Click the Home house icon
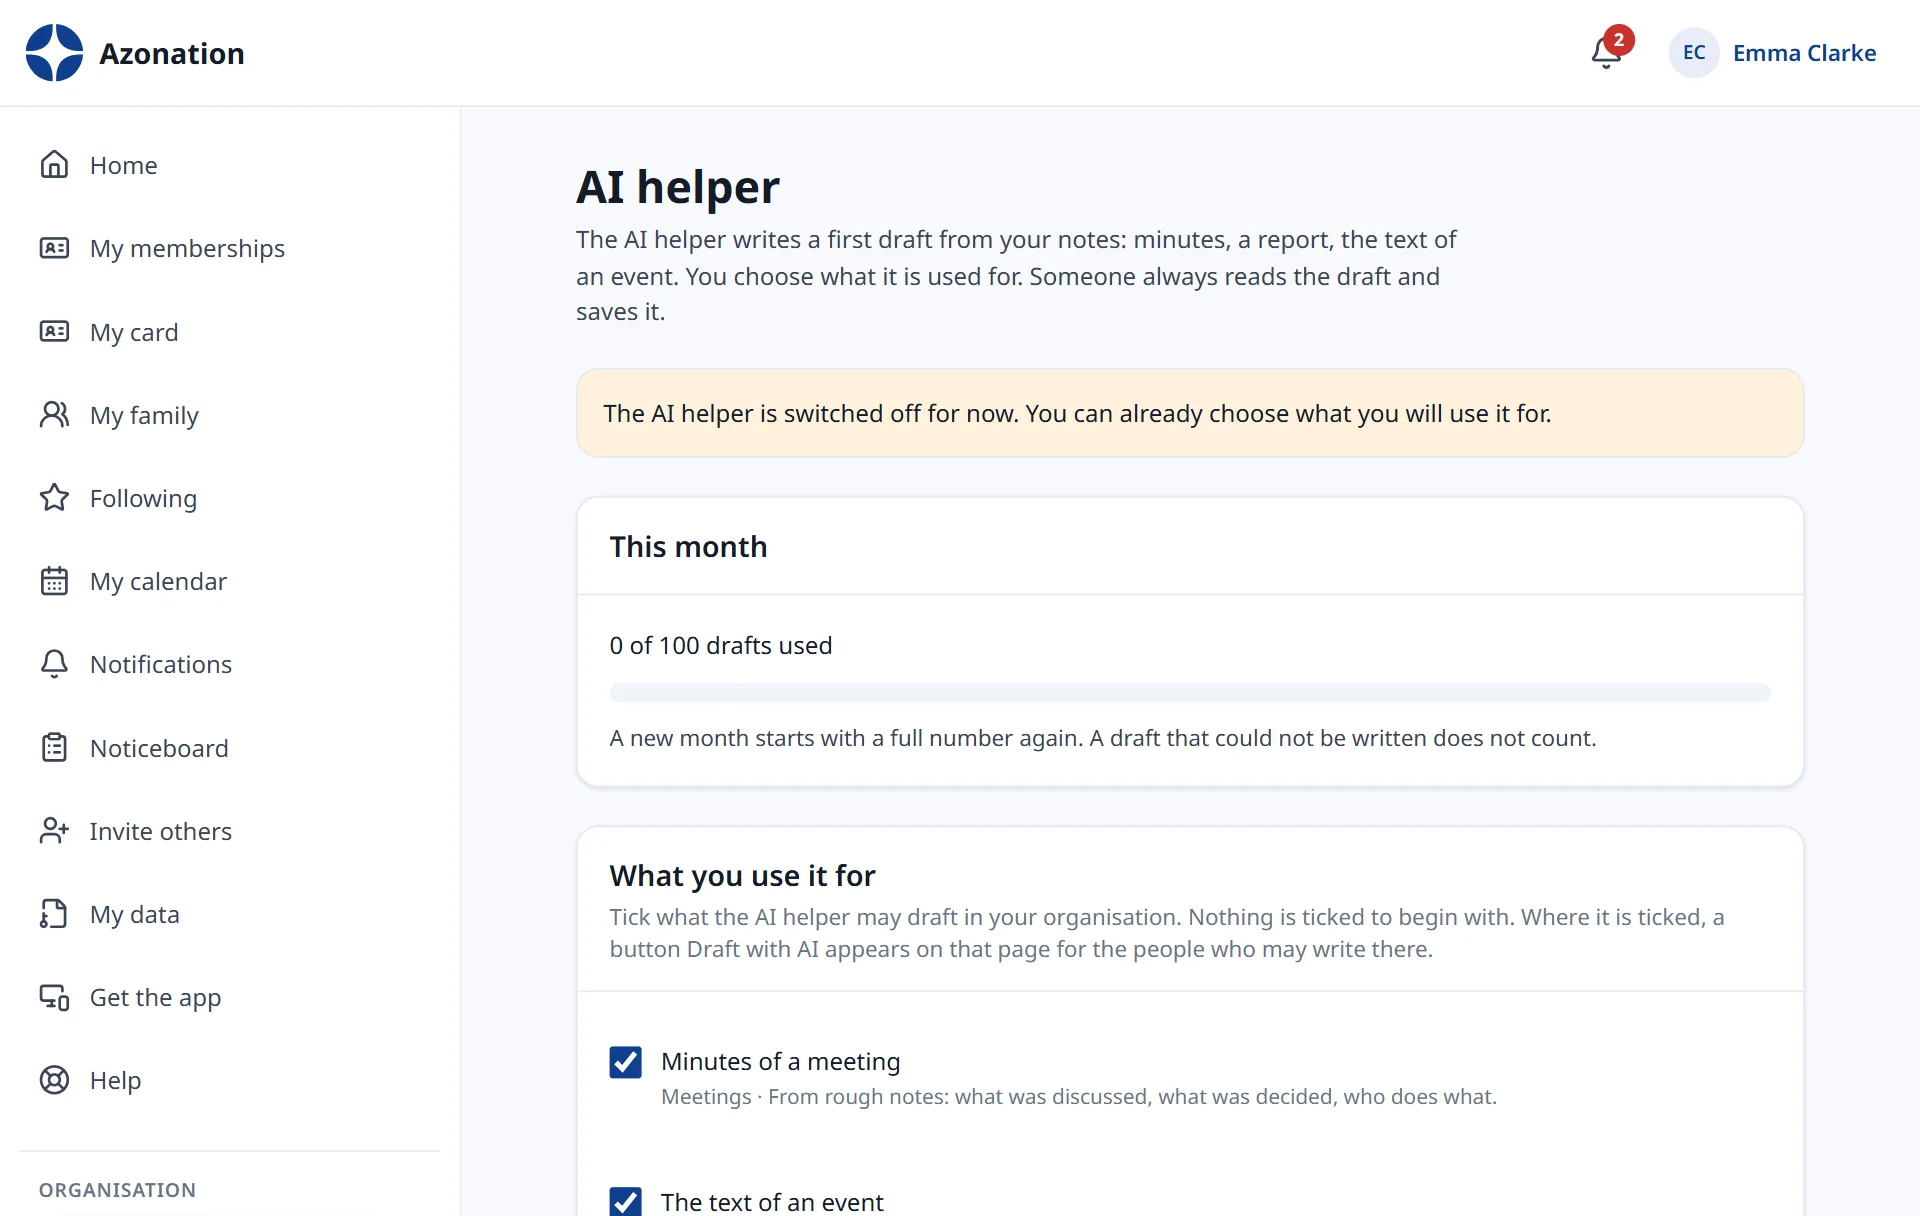The height and width of the screenshot is (1216, 1920). coord(54,164)
